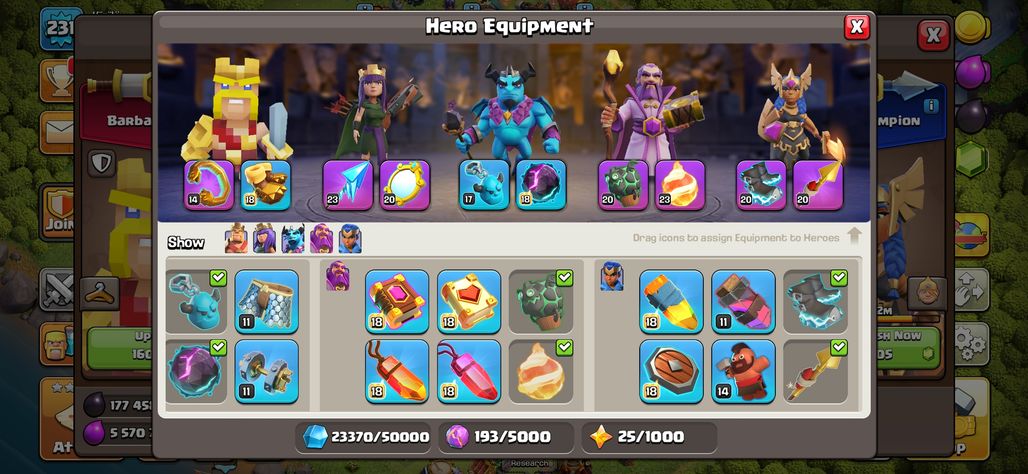Select the Hog Rider Puppet equipment

[743, 371]
